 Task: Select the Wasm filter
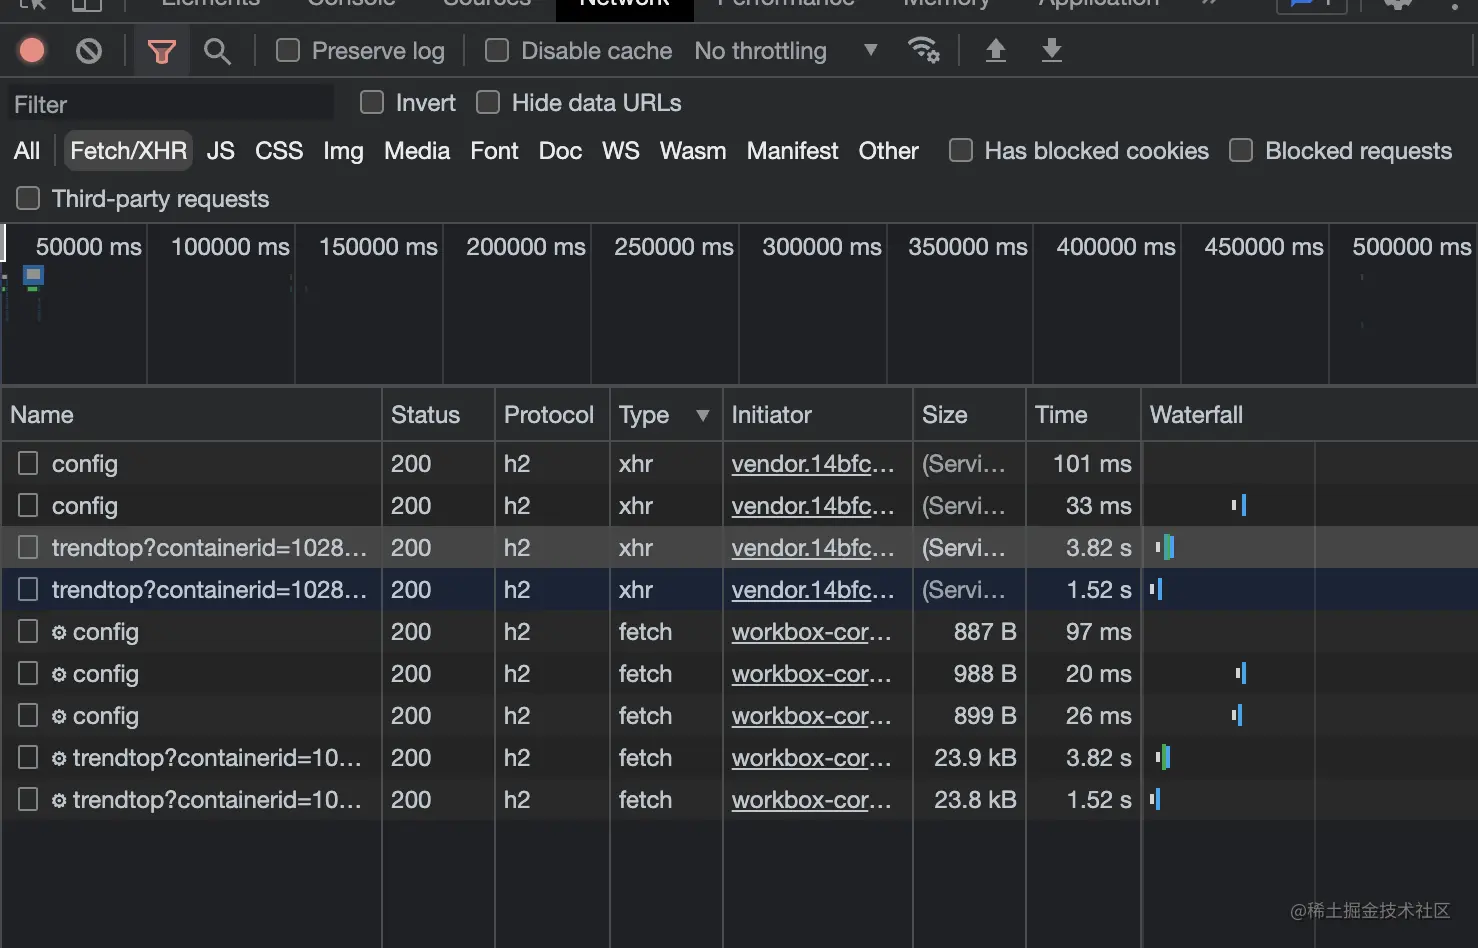point(693,151)
